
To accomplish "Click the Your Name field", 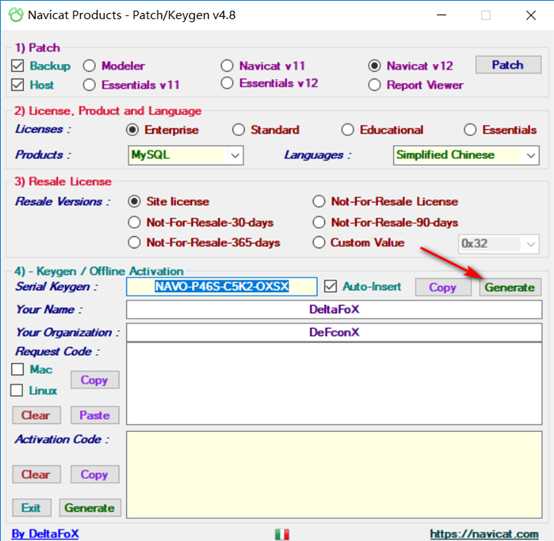I will click(x=334, y=310).
